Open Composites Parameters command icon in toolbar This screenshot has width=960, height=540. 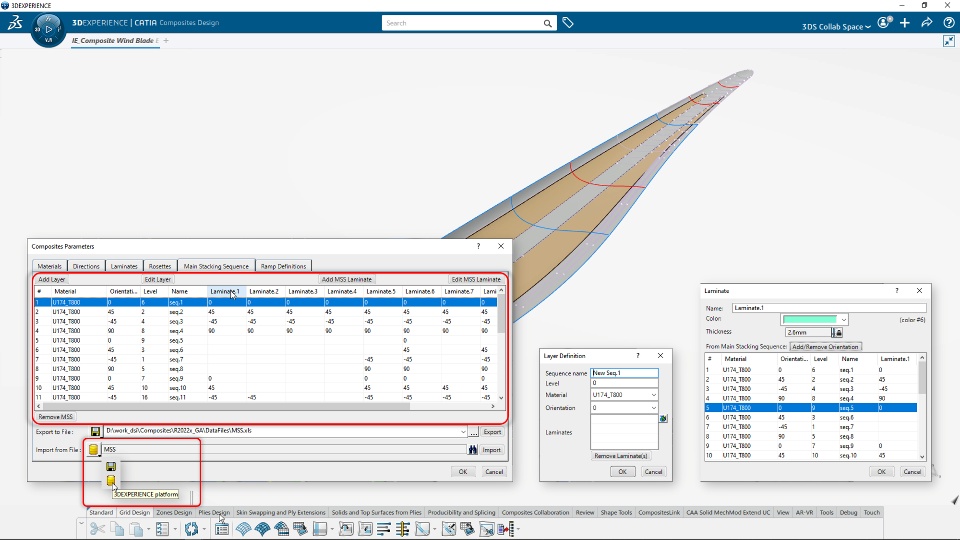tap(222, 528)
